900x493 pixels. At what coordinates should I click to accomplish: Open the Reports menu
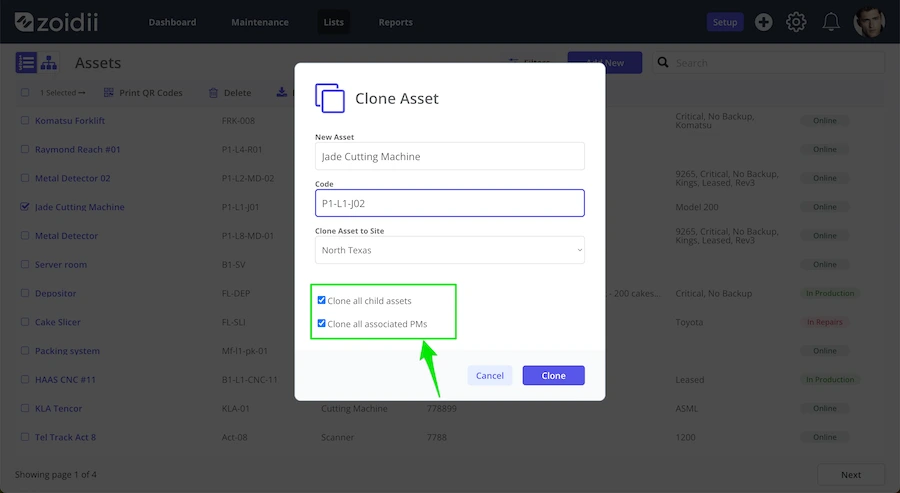pyautogui.click(x=395, y=22)
